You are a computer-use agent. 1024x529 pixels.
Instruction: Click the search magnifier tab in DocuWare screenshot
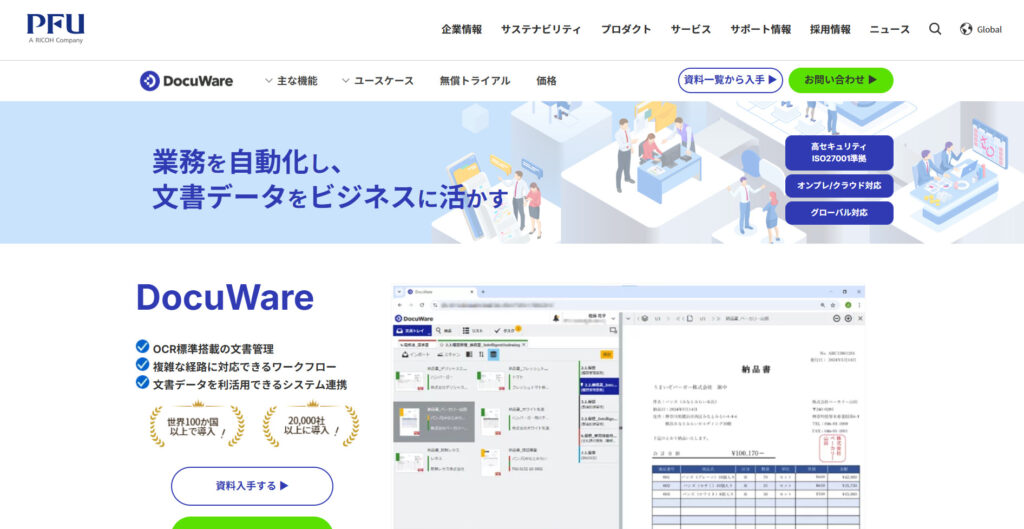coord(438,330)
